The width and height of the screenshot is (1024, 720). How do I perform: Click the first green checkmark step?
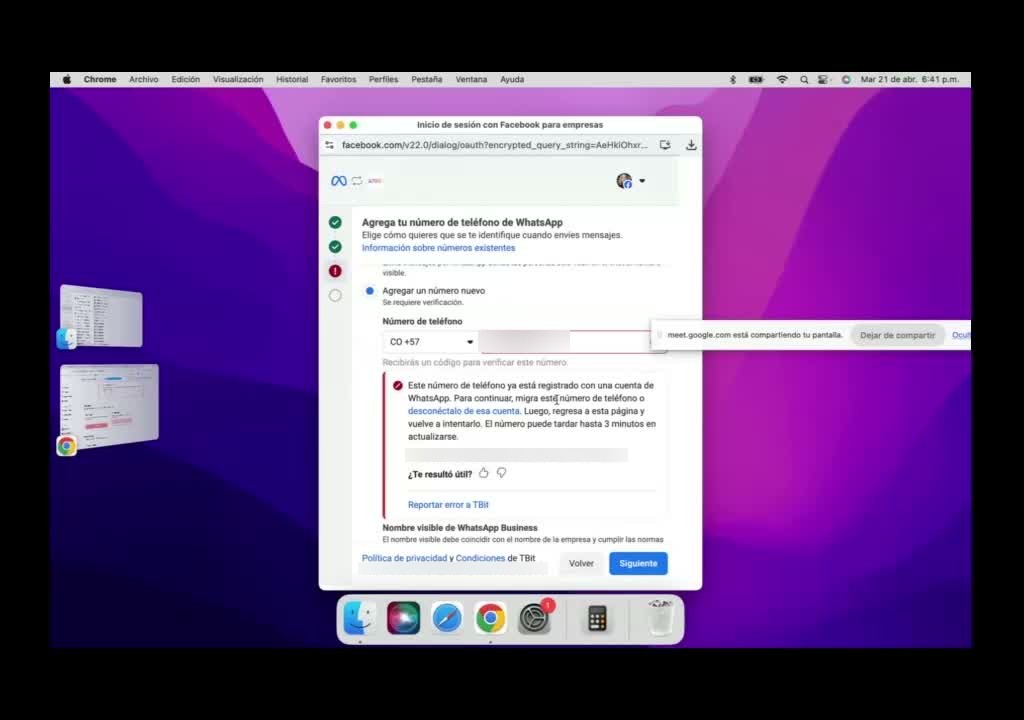point(335,223)
